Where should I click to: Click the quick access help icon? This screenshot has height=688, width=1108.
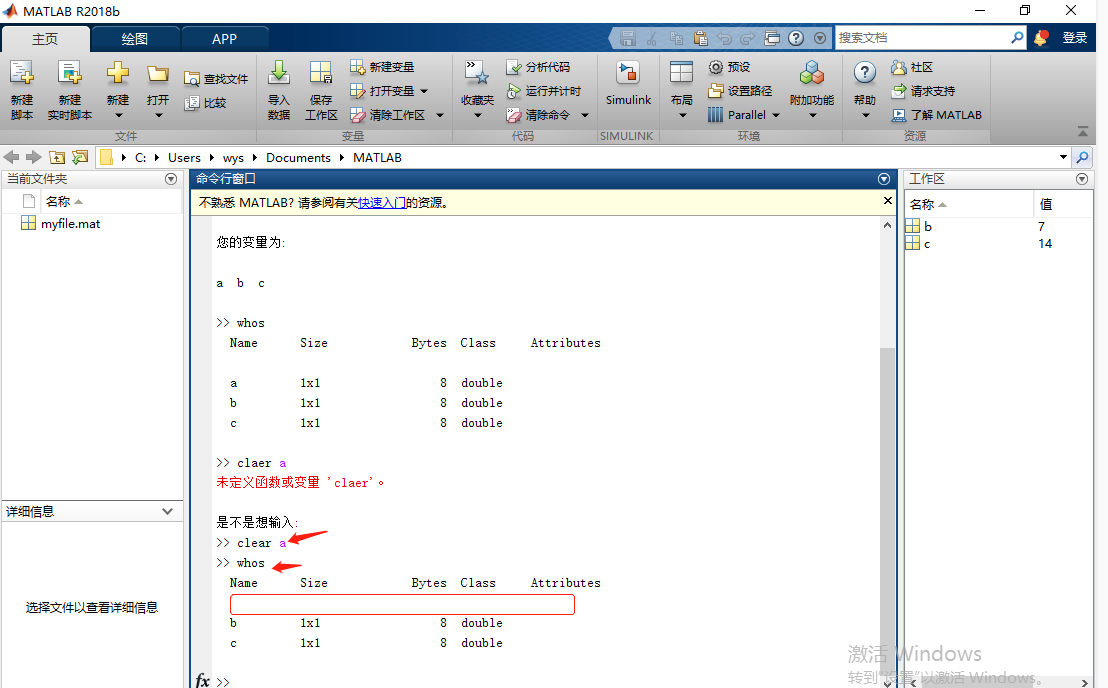(796, 38)
